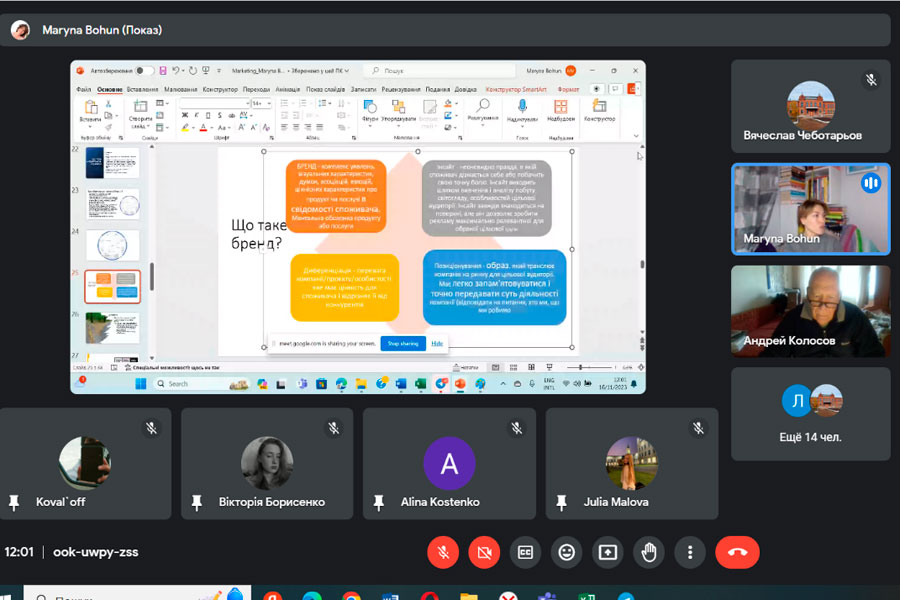Switch to the Вставлення ribbon tab
Image resolution: width=900 pixels, height=600 pixels.
coord(142,89)
